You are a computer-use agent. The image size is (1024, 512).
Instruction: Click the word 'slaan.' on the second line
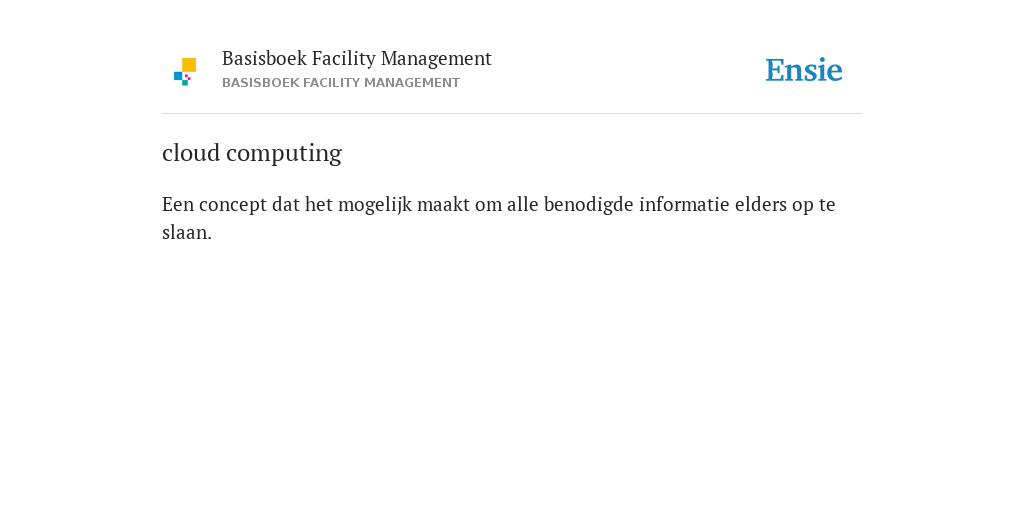187,232
